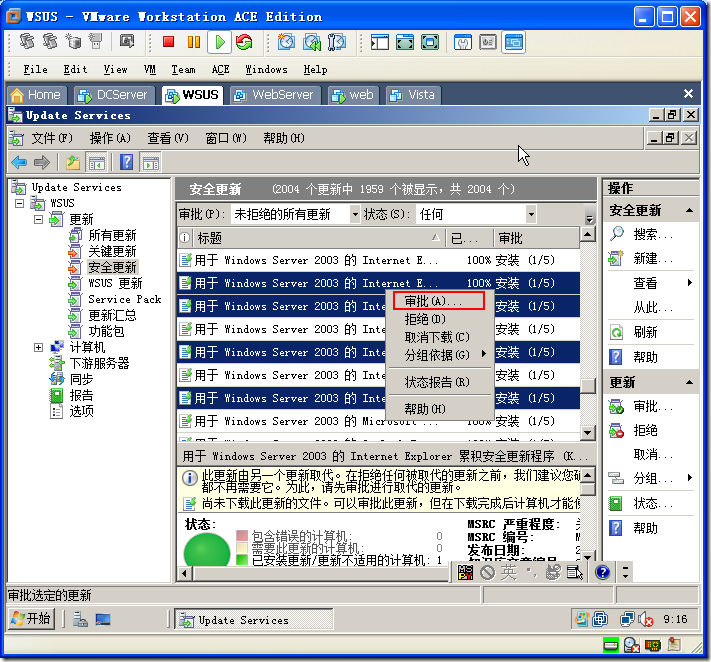Click the Back arrow in Update Services toolbar
Screen dimensions: 711x662
[19, 162]
